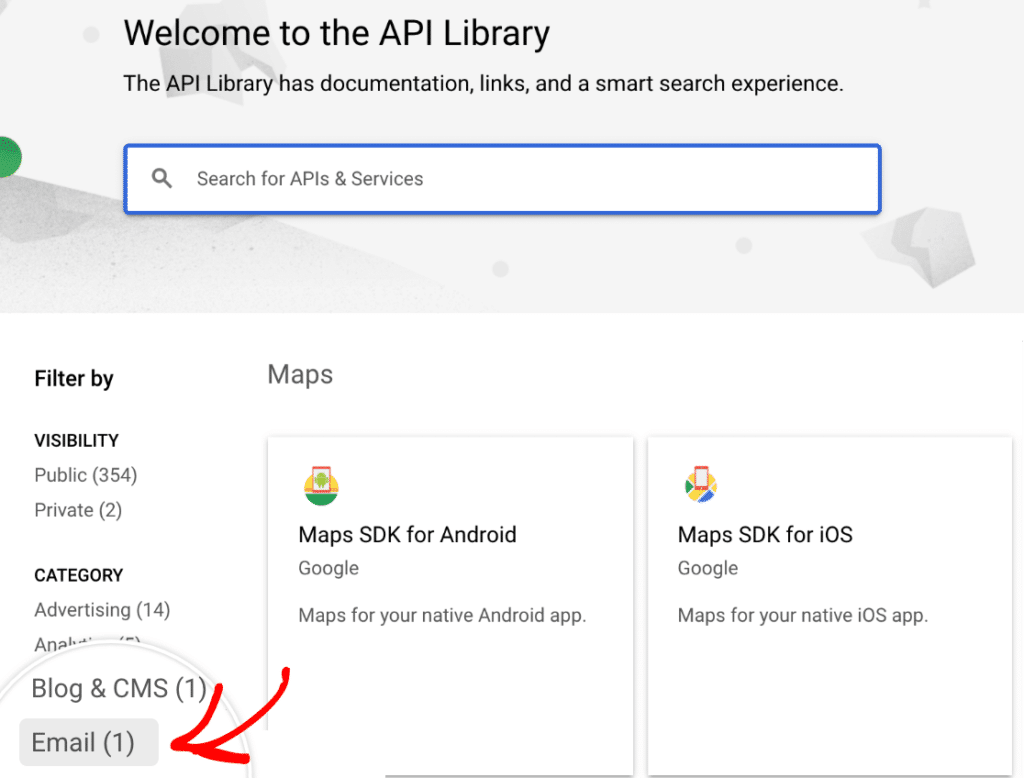This screenshot has height=778, width=1024.
Task: Click the Filter by heading
Action: [74, 379]
